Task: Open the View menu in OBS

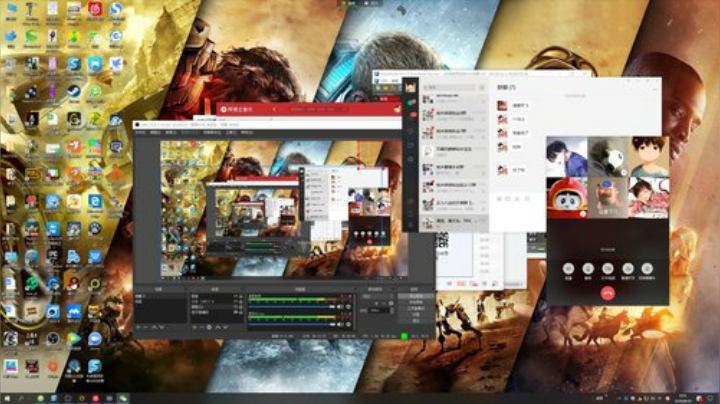Action: 171,133
